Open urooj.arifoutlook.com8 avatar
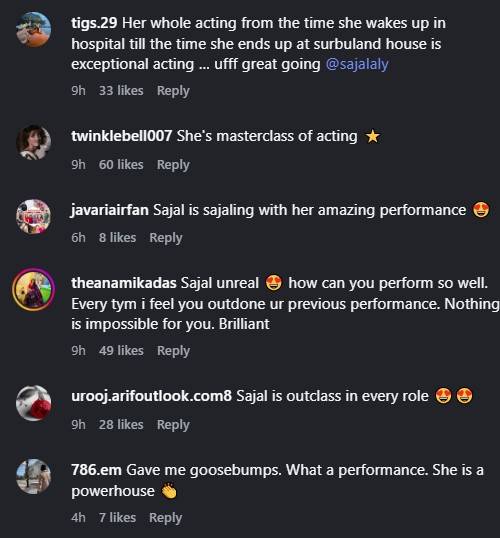 pyautogui.click(x=34, y=403)
